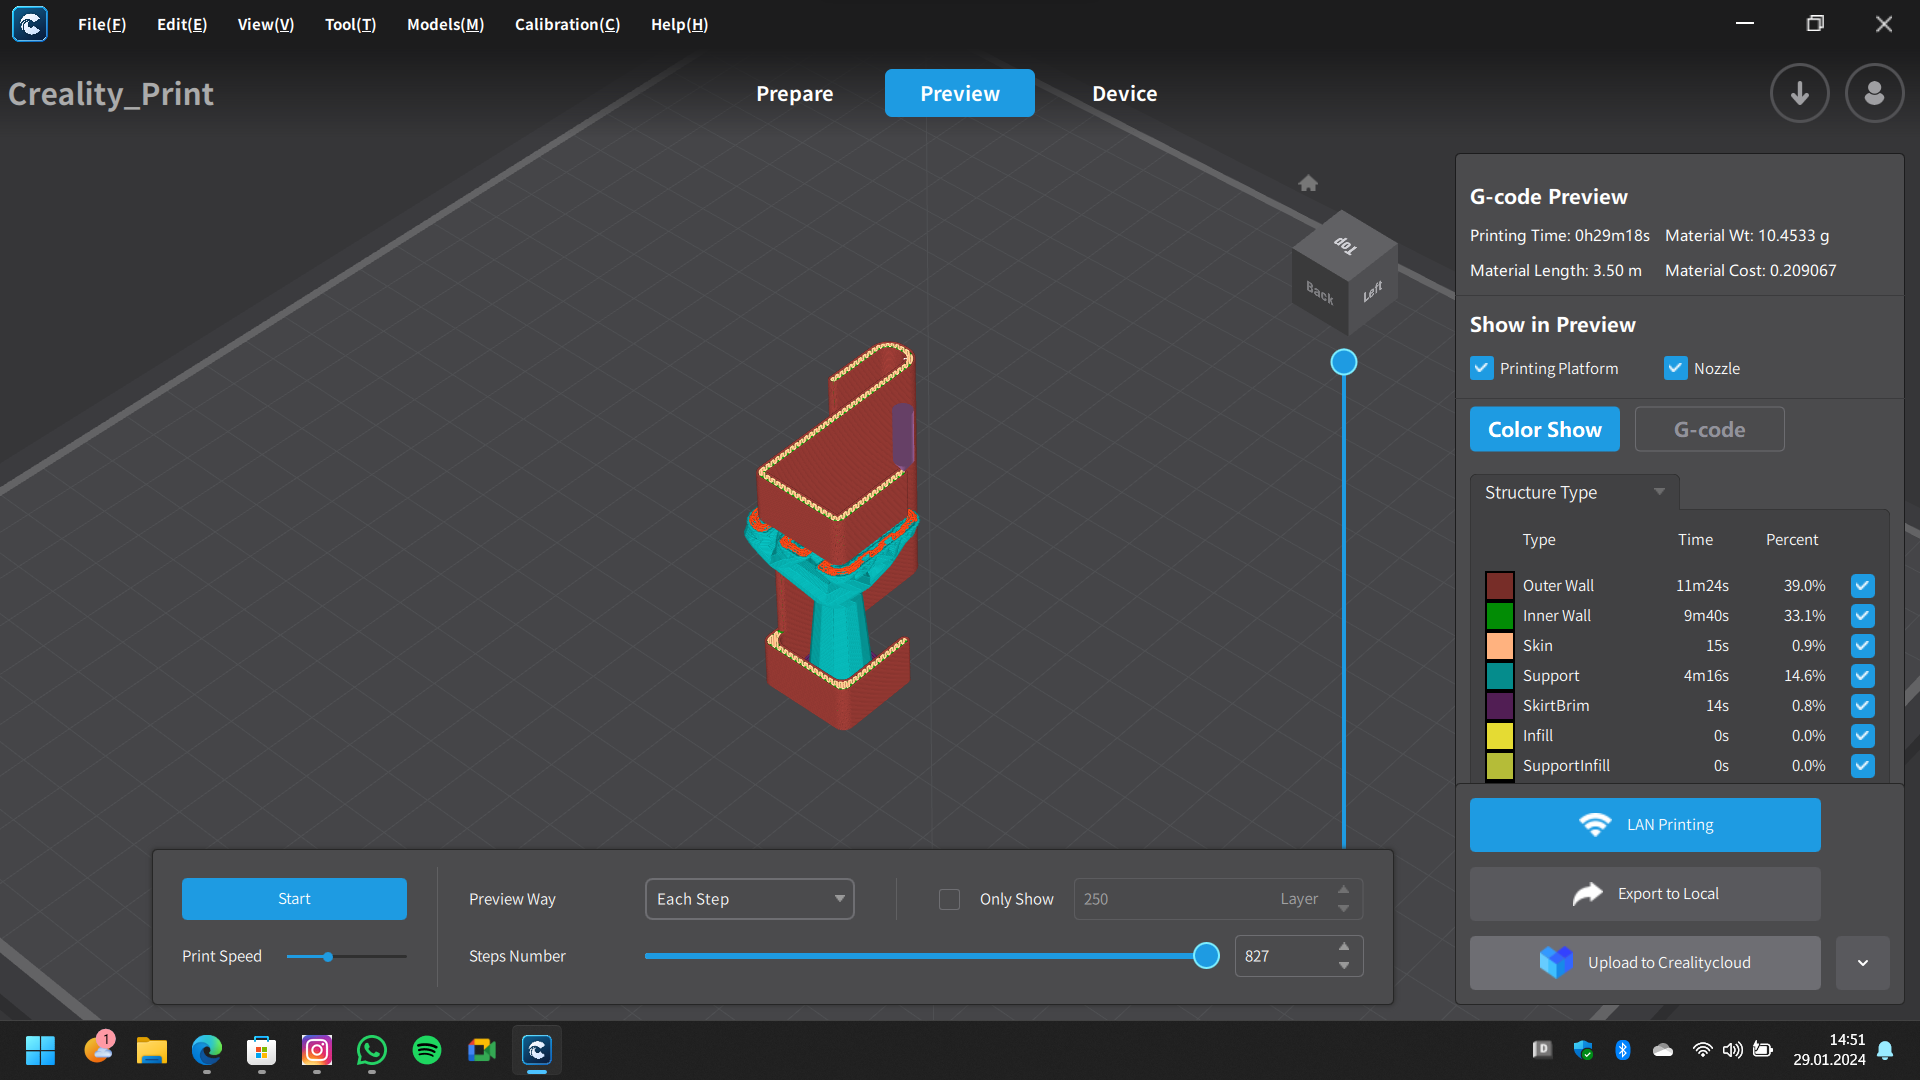Toggle the Only Show checkbox
The width and height of the screenshot is (1920, 1080).
(949, 899)
